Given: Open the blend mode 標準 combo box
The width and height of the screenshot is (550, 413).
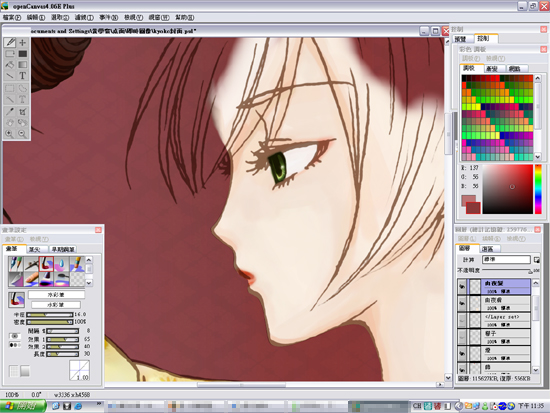Looking at the screenshot, I should pos(507,260).
